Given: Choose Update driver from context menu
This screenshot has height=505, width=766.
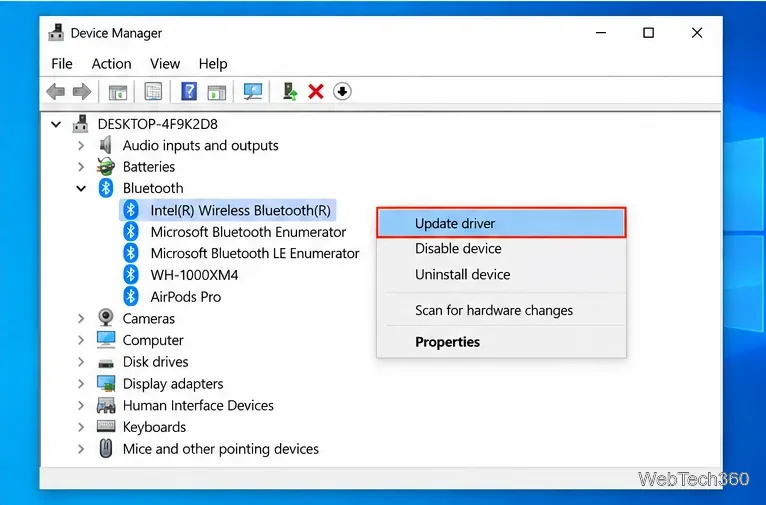Looking at the screenshot, I should 501,223.
